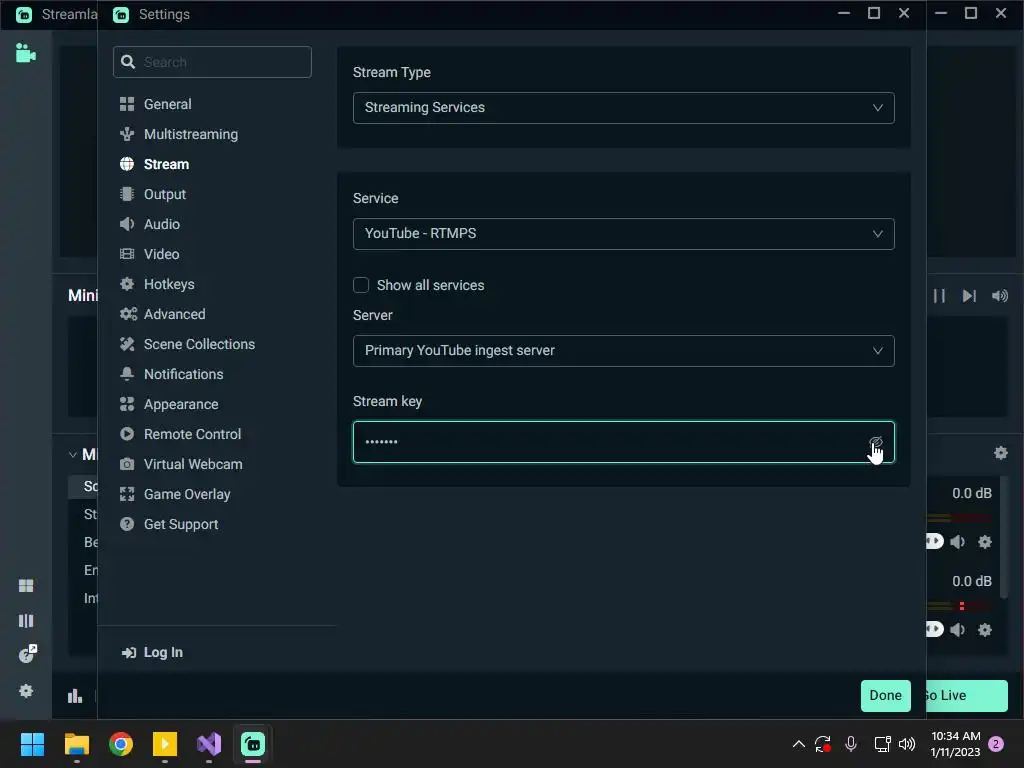Show hidden system tray icons
The height and width of the screenshot is (768, 1024).
click(798, 744)
